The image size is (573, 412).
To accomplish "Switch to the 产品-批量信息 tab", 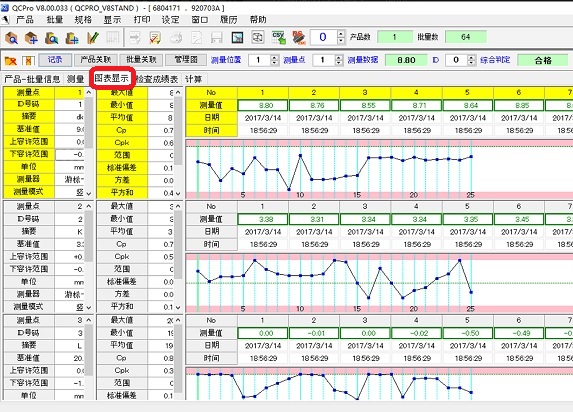I will point(32,79).
